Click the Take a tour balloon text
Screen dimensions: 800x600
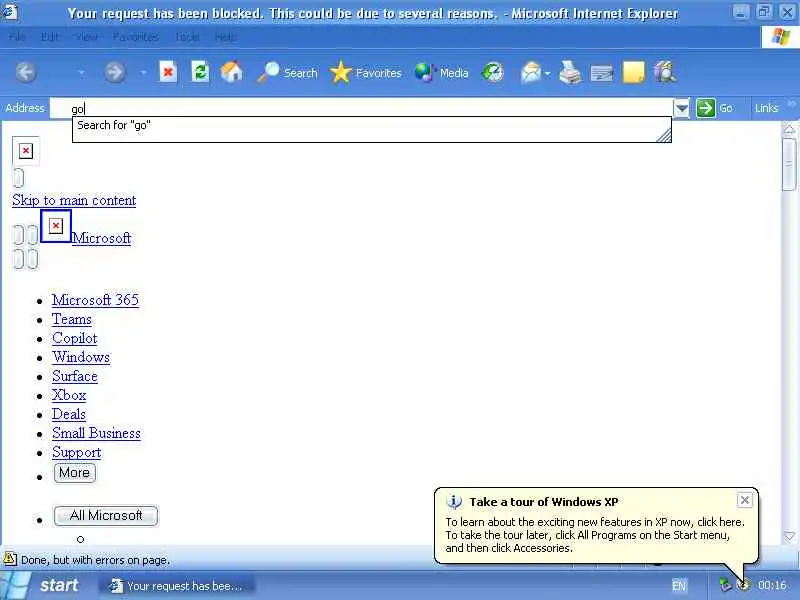tap(595, 535)
